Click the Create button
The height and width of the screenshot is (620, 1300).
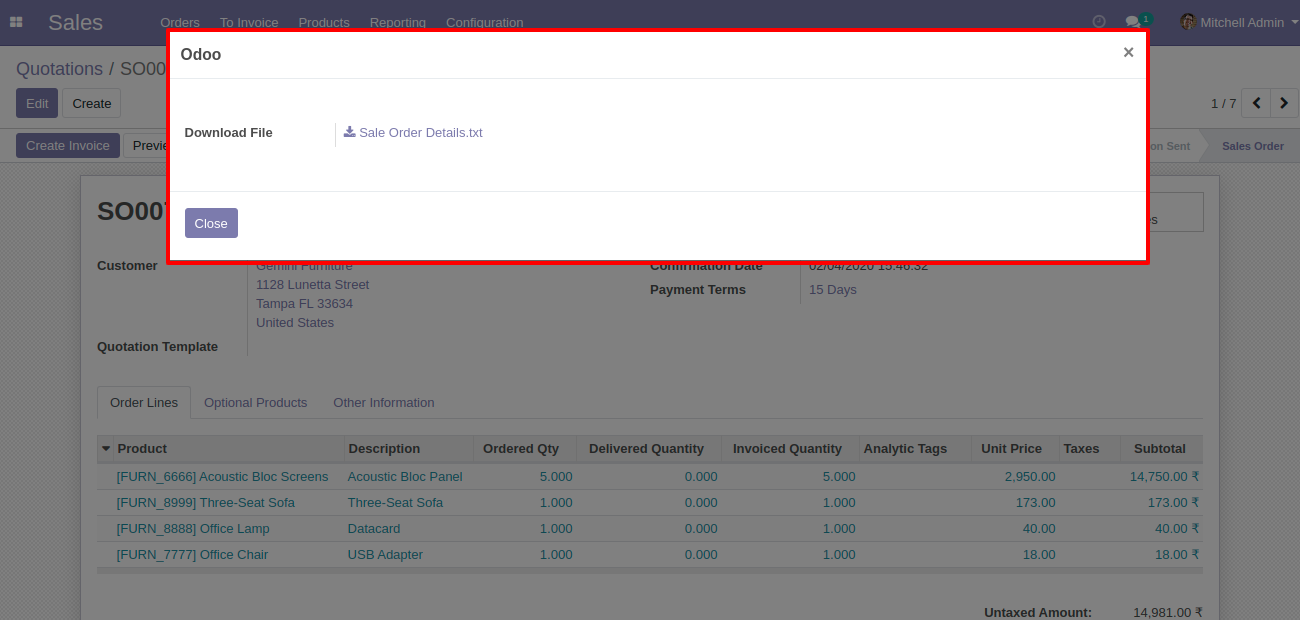(x=92, y=103)
